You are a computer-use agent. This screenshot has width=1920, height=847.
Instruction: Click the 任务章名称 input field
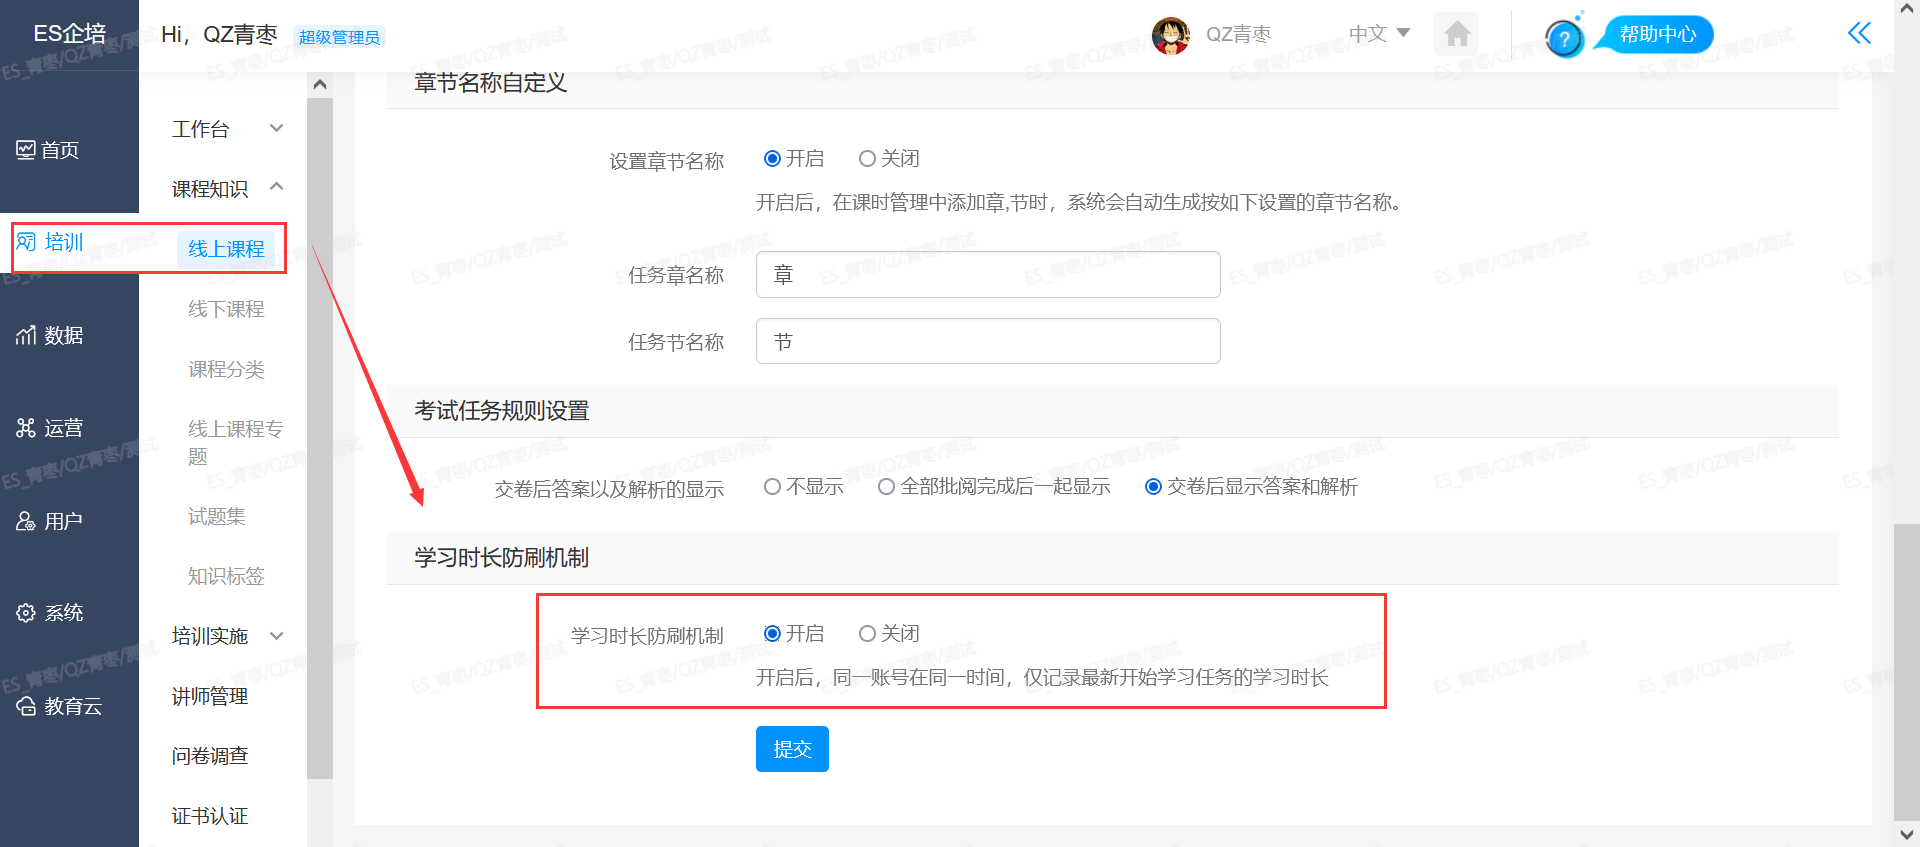pyautogui.click(x=987, y=275)
